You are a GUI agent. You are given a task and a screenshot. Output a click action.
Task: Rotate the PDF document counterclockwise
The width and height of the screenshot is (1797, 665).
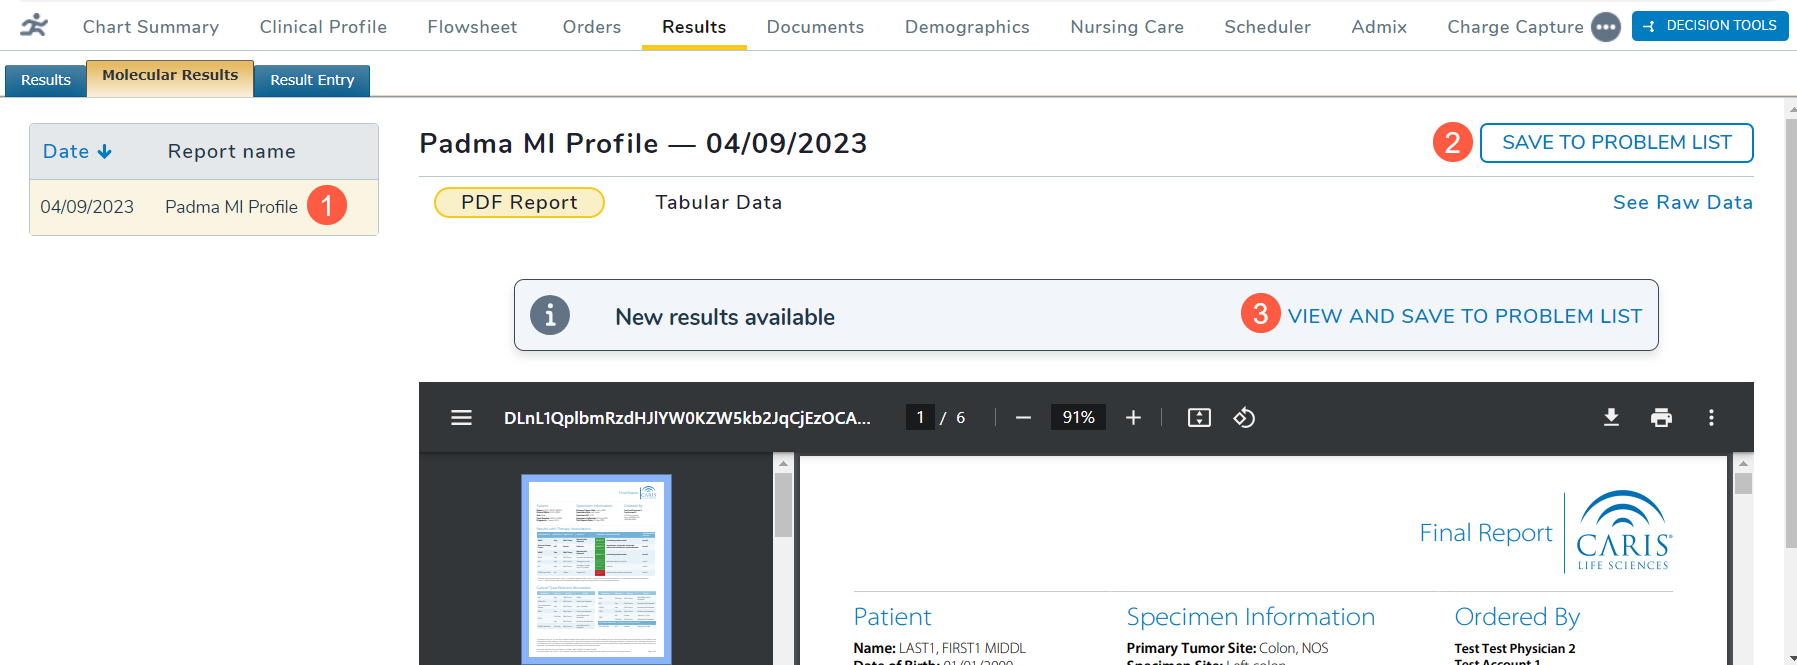1244,418
